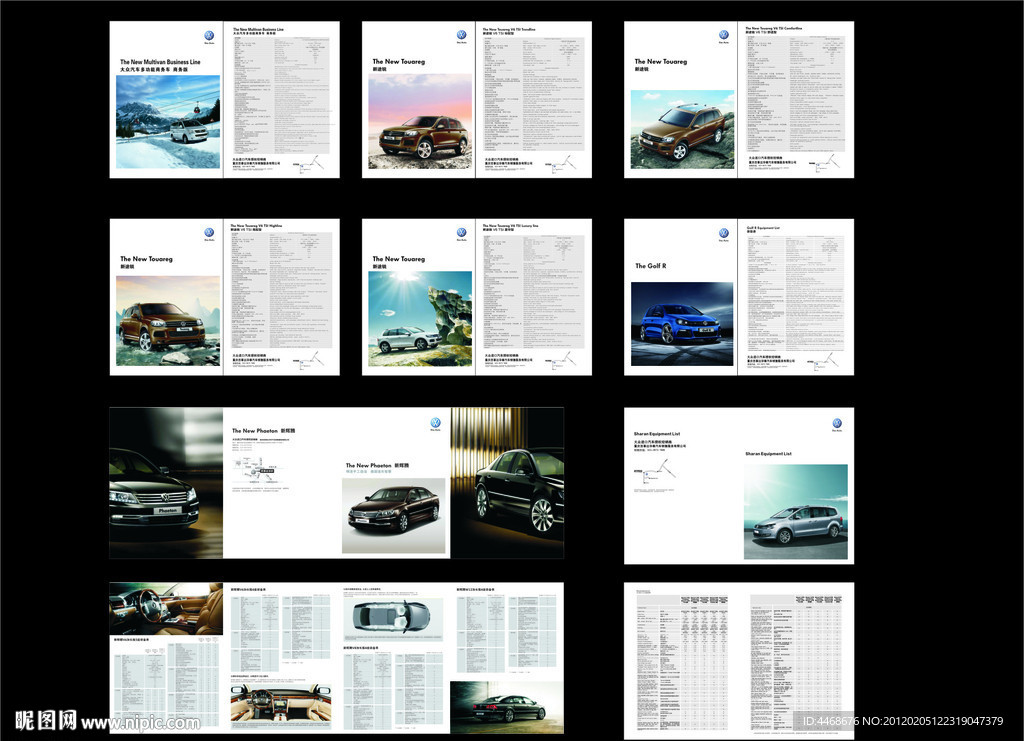Click the spec table below the steering wheel photo
1024x741 pixels.
(x=167, y=685)
